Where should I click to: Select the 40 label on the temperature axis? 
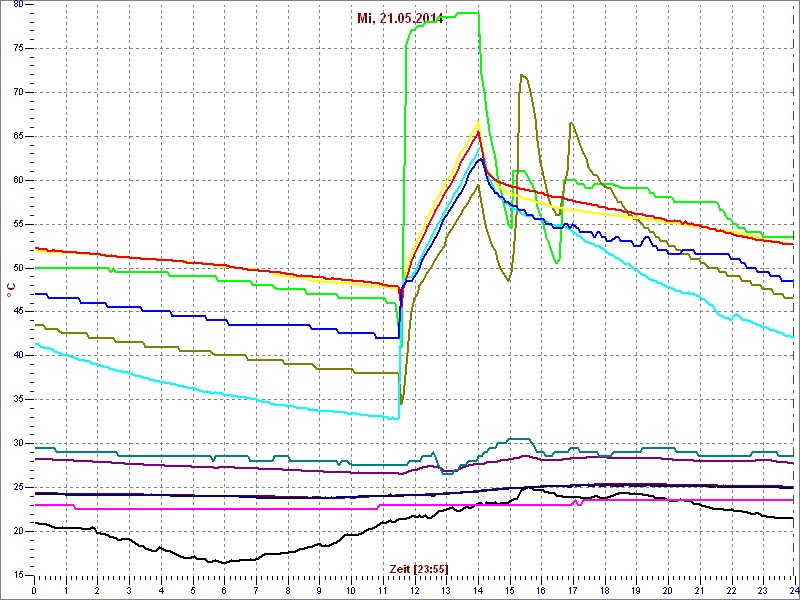click(18, 356)
